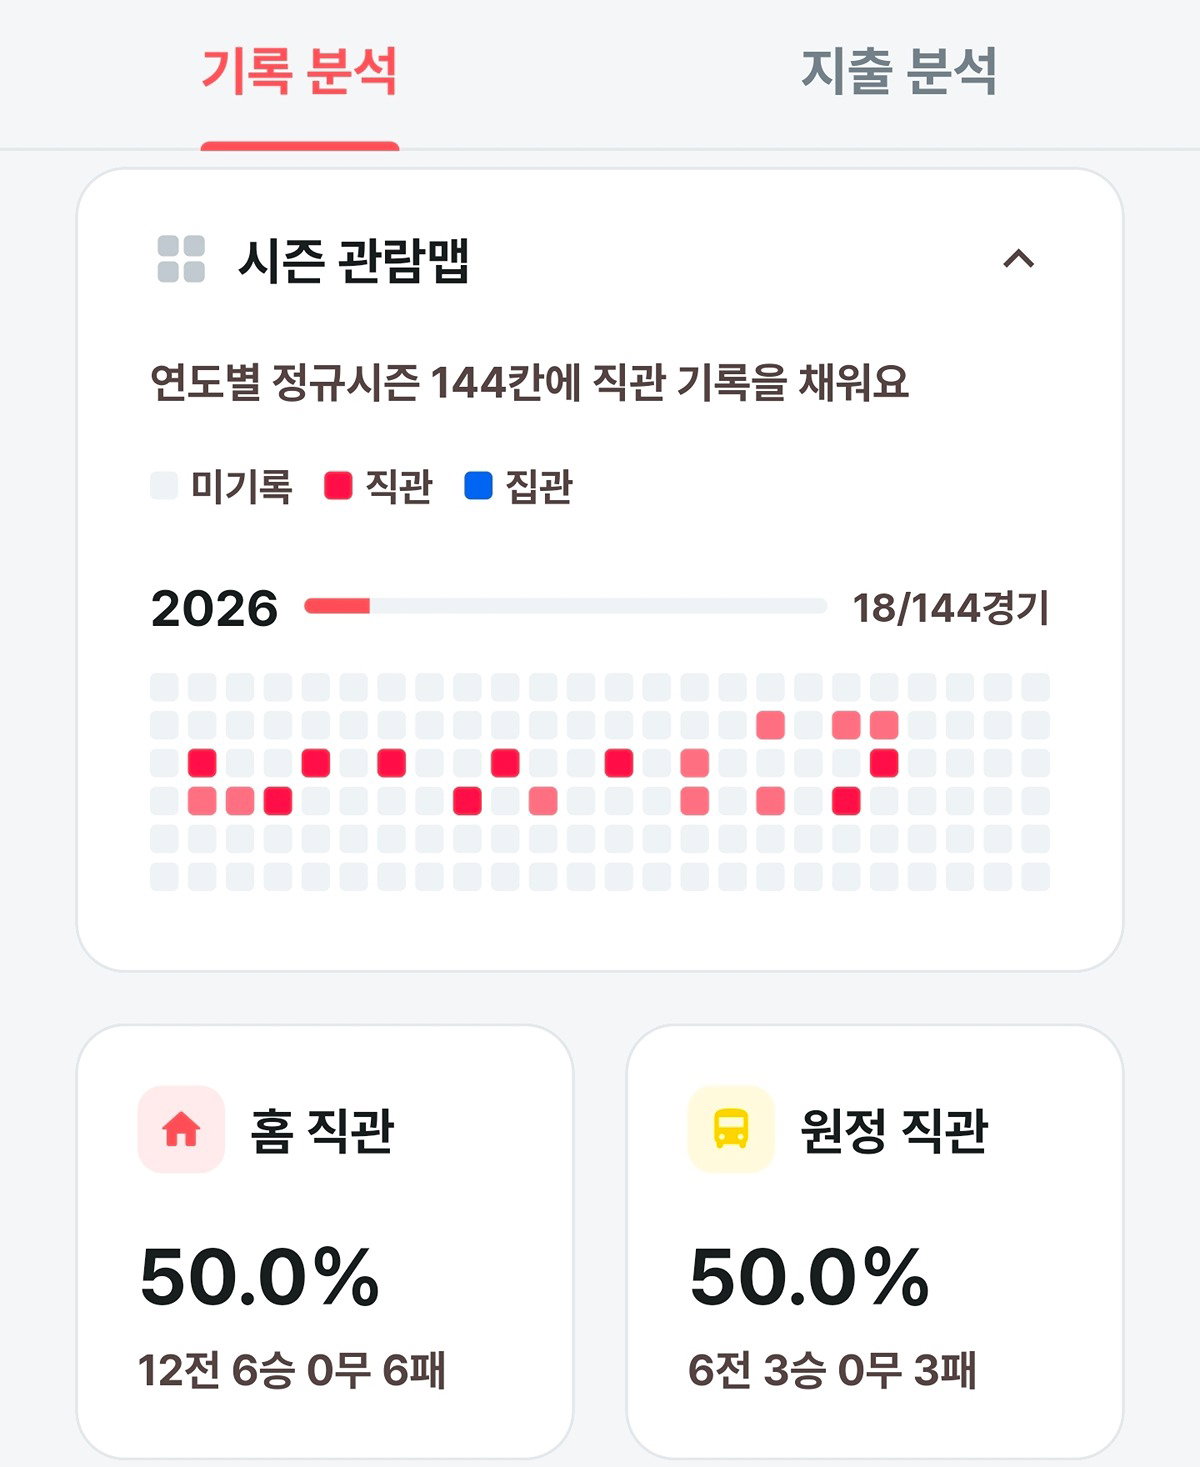
Task: Click the 18/144경기 count label
Action: (950, 607)
